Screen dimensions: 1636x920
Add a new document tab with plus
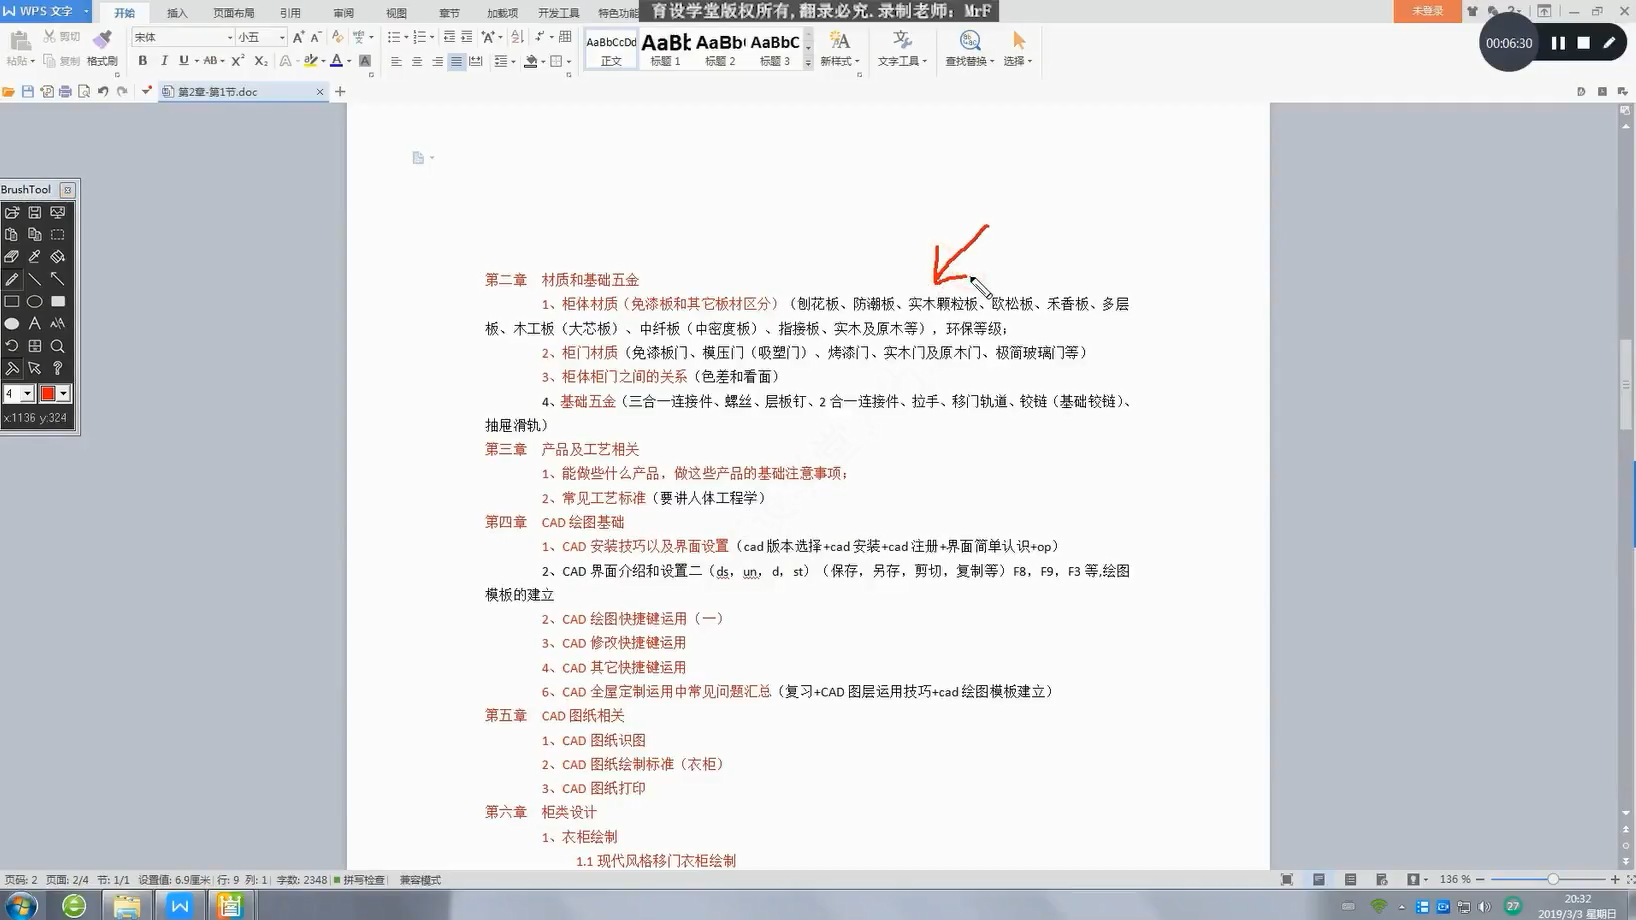(340, 91)
